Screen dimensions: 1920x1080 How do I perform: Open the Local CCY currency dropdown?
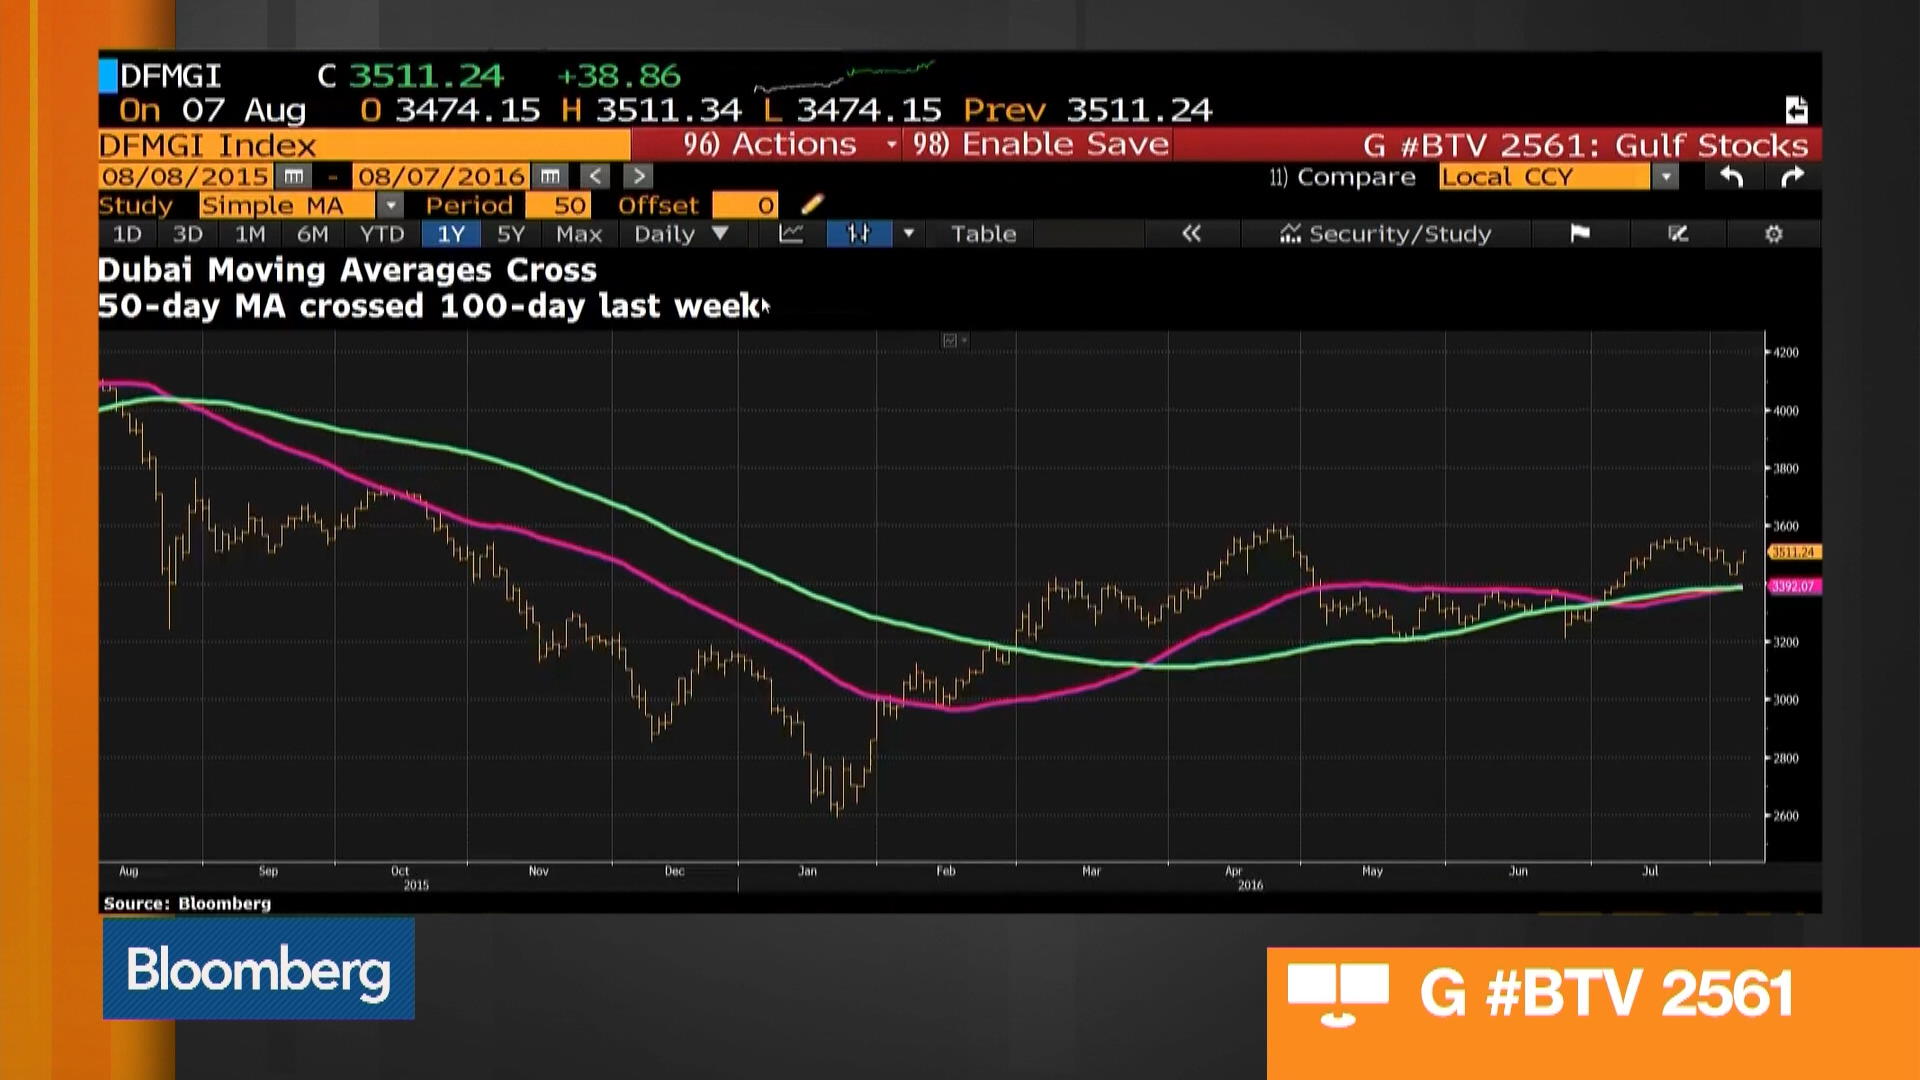pyautogui.click(x=1665, y=177)
